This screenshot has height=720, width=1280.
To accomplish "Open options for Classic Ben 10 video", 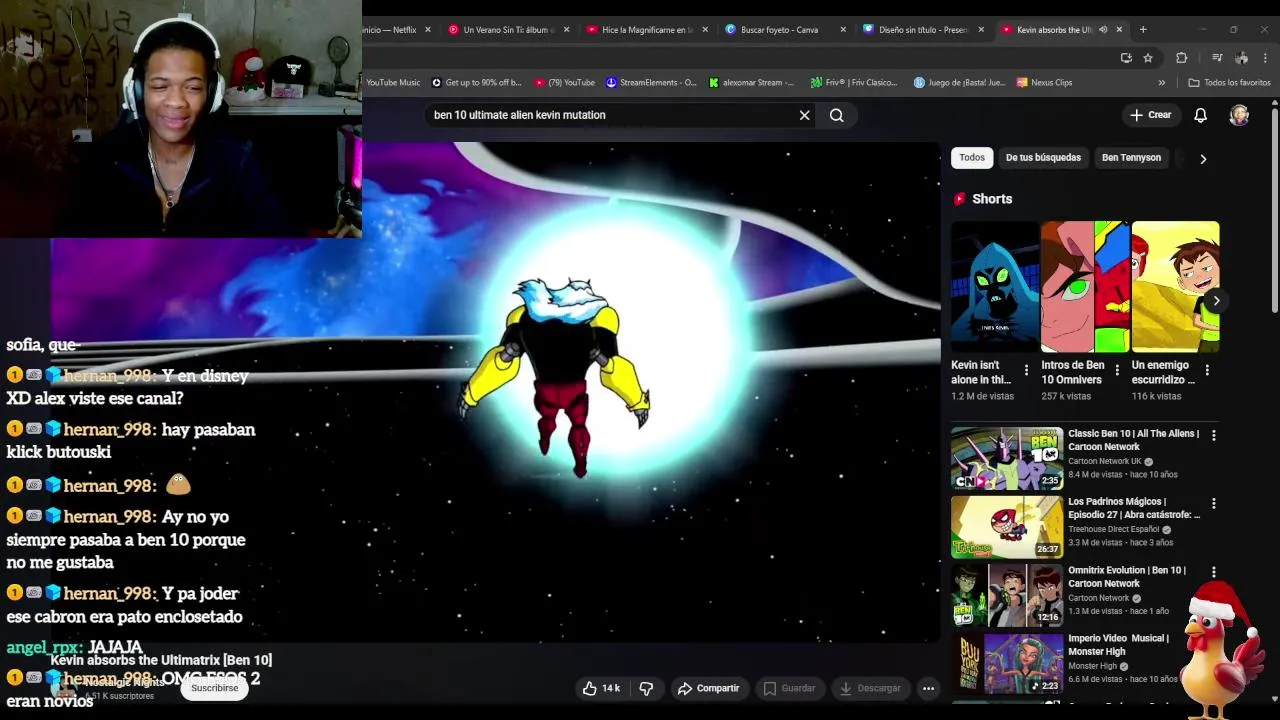I will tap(1213, 435).
